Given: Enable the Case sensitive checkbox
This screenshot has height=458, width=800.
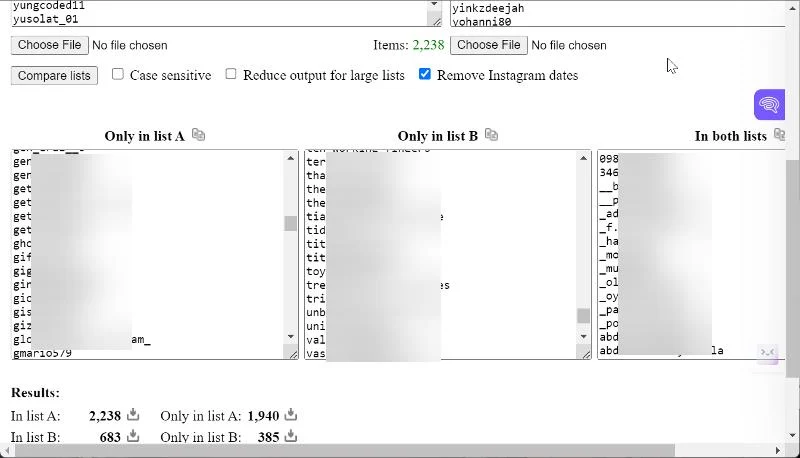Looking at the screenshot, I should coord(118,74).
